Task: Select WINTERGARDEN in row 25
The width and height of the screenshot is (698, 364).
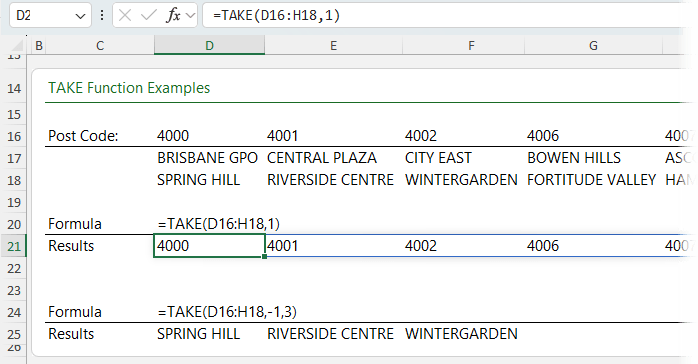Action: (x=461, y=334)
